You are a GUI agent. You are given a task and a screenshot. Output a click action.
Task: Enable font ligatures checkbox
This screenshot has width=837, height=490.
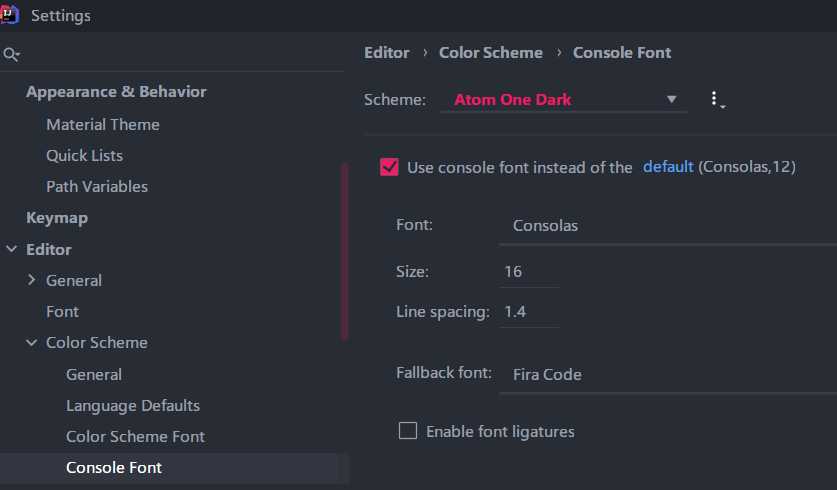(408, 431)
